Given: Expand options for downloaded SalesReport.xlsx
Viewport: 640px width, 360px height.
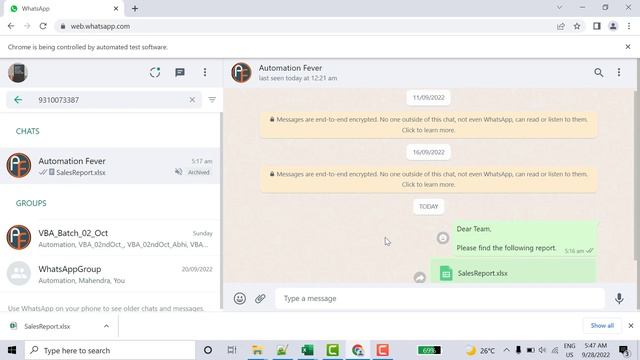Looking at the screenshot, I should click(x=107, y=326).
